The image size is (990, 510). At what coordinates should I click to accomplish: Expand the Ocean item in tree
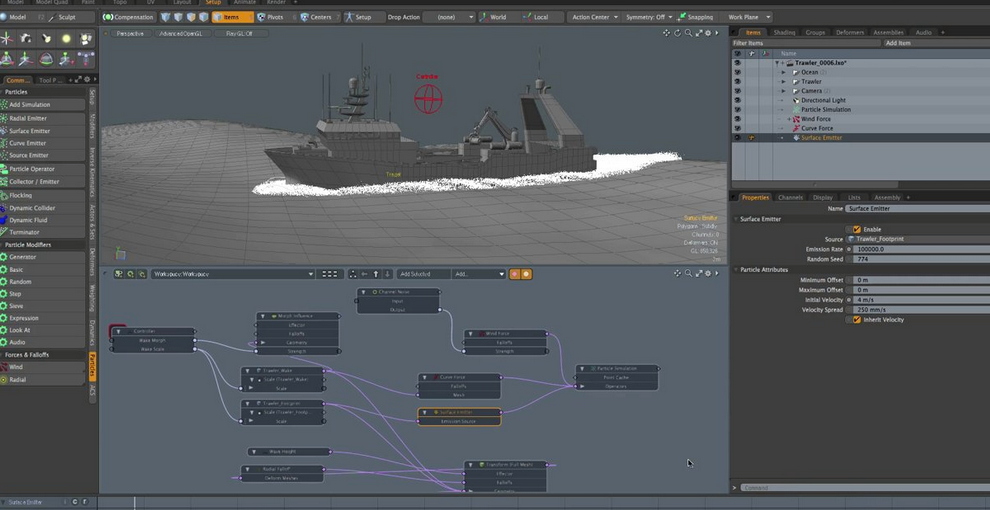784,72
